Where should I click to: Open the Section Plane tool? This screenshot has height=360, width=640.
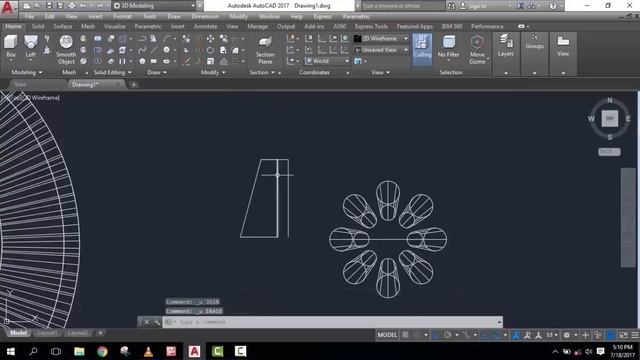[x=265, y=50]
